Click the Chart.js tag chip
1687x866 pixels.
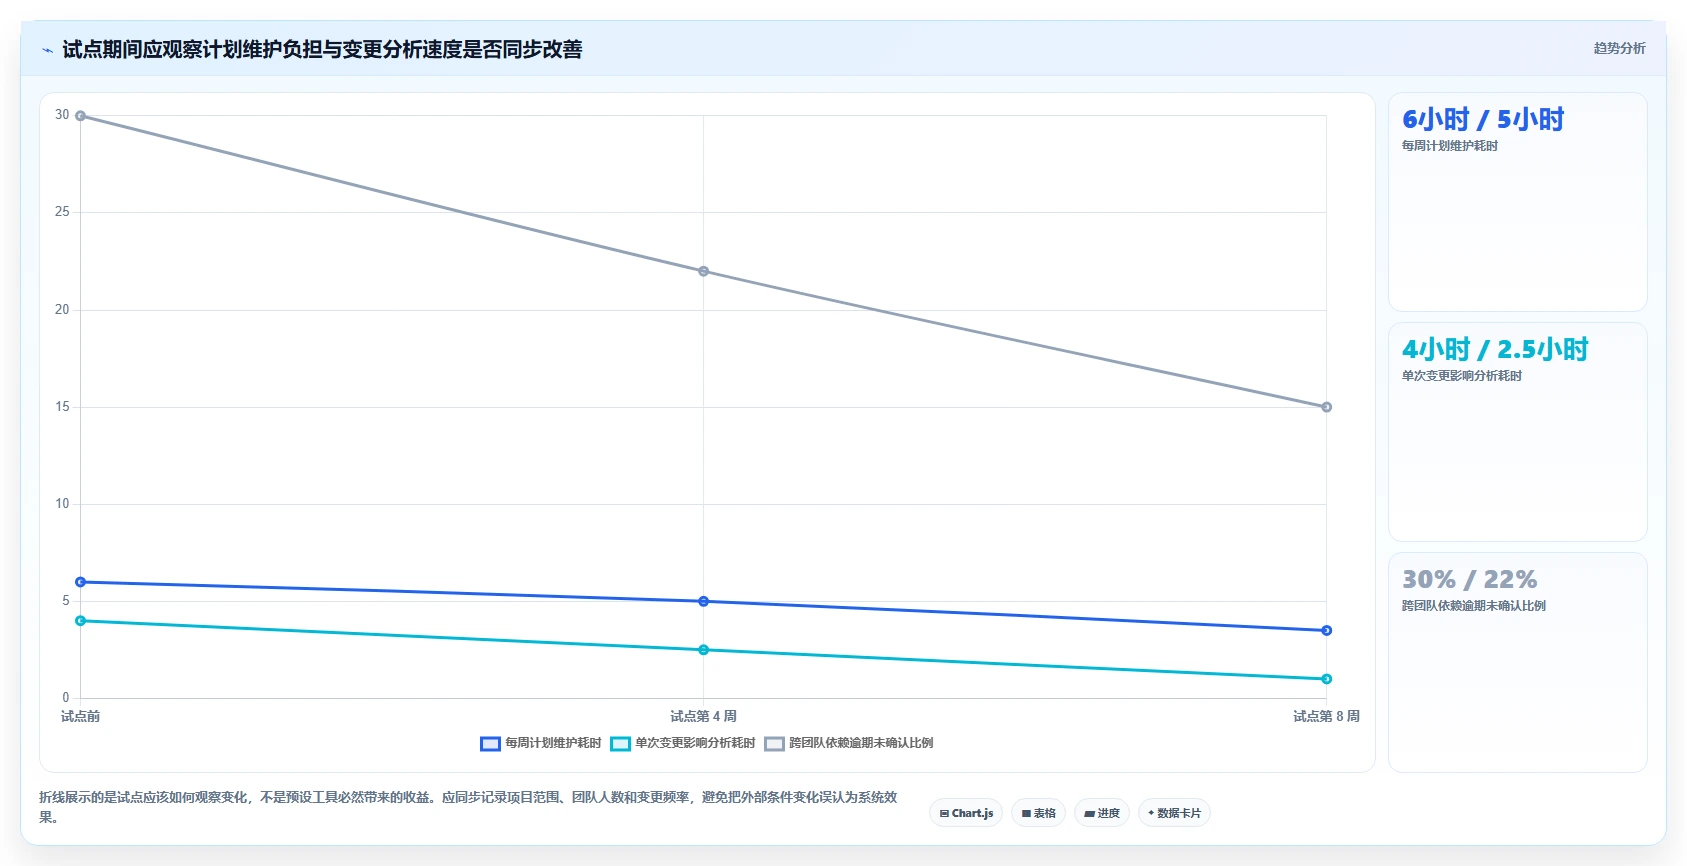[x=966, y=813]
